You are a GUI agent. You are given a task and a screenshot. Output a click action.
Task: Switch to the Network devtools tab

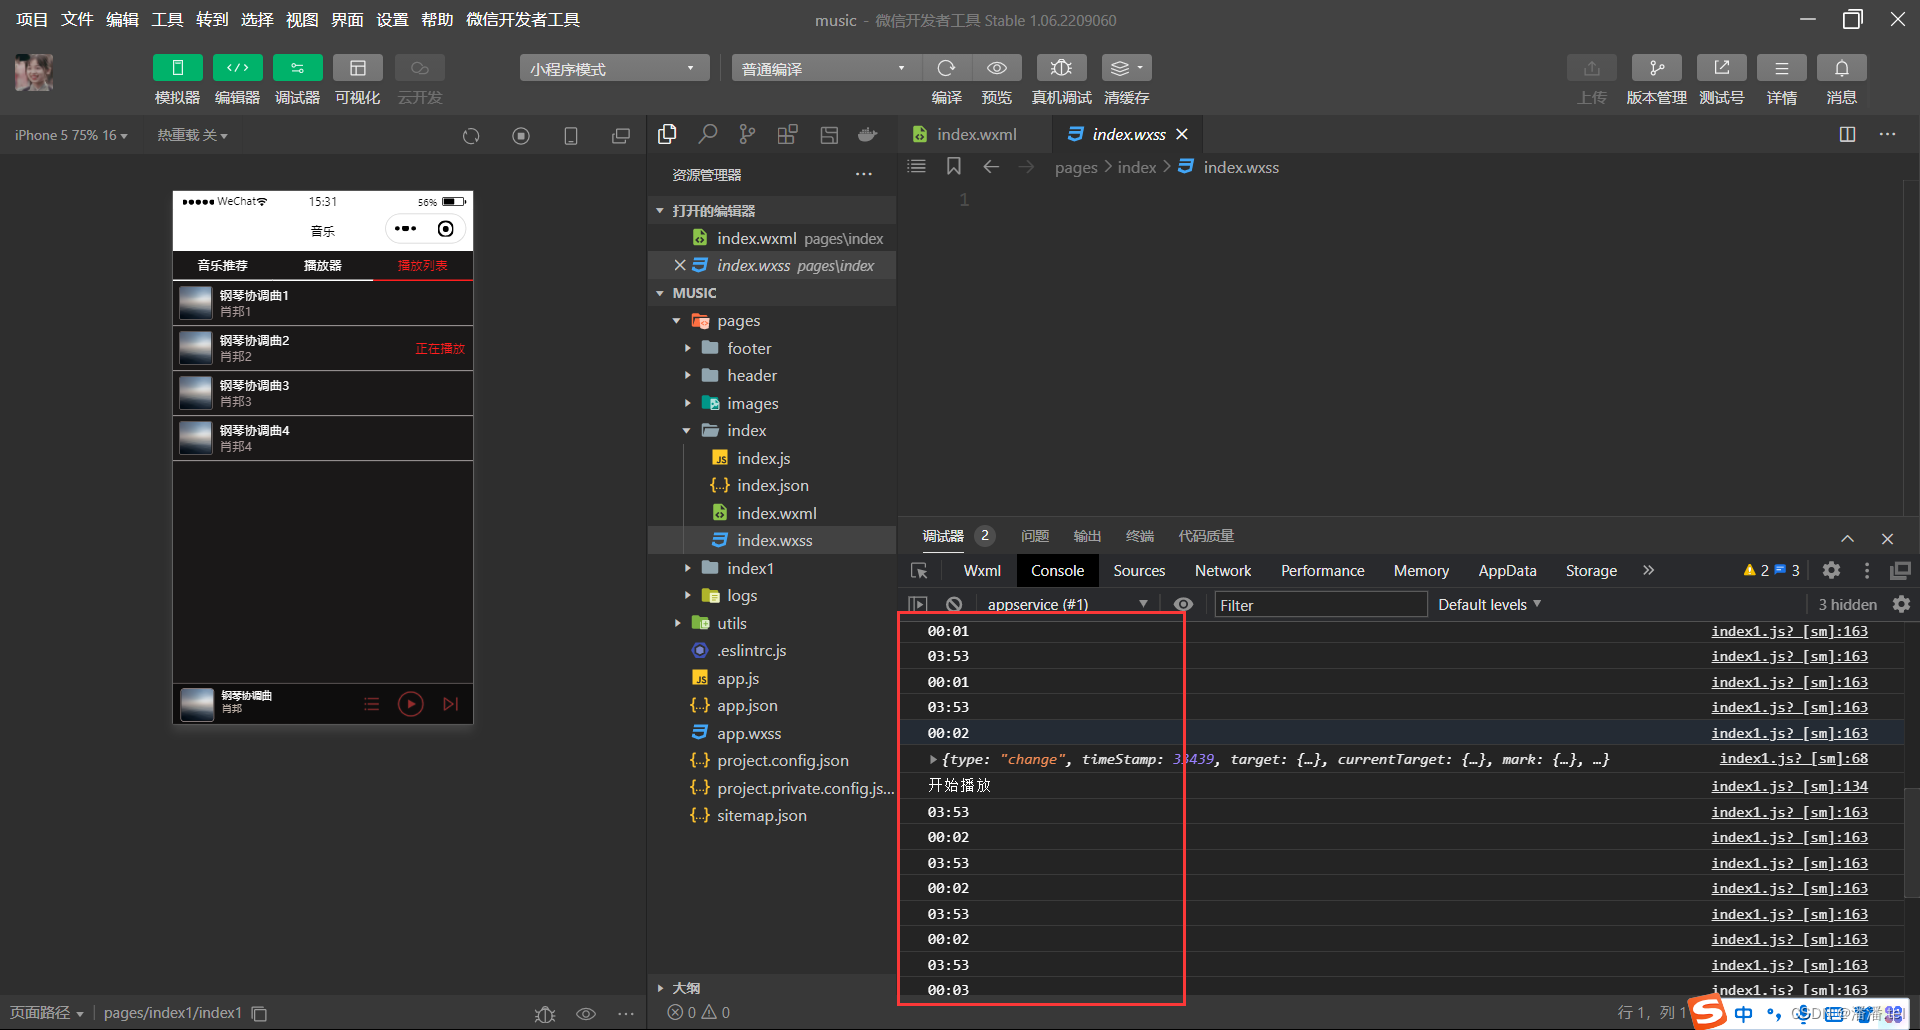[1223, 570]
